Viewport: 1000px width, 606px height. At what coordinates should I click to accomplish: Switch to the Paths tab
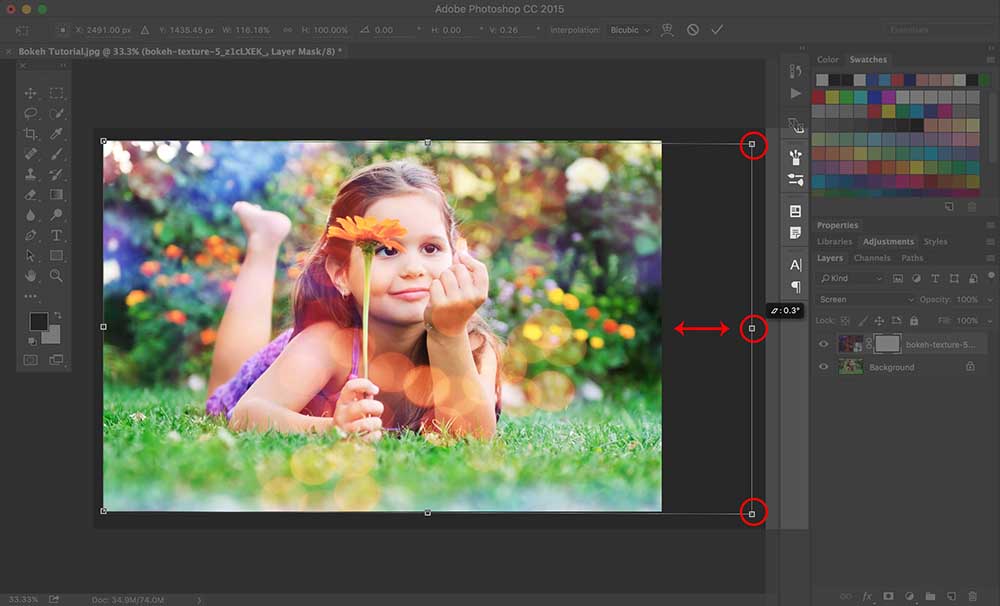pos(912,258)
